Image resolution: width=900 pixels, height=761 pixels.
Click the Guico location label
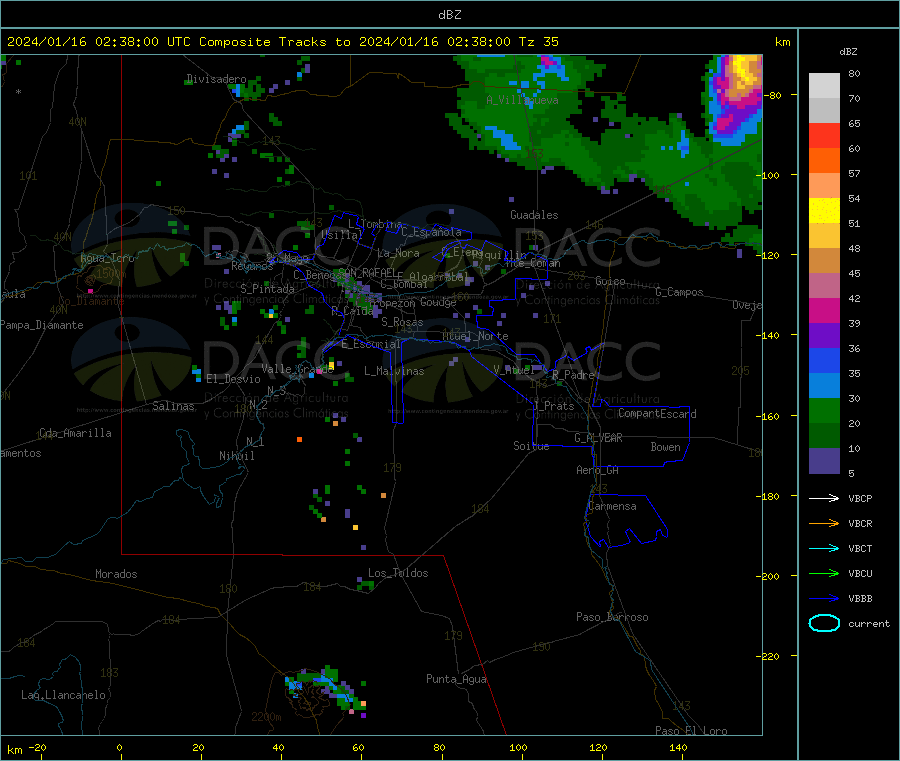point(610,281)
